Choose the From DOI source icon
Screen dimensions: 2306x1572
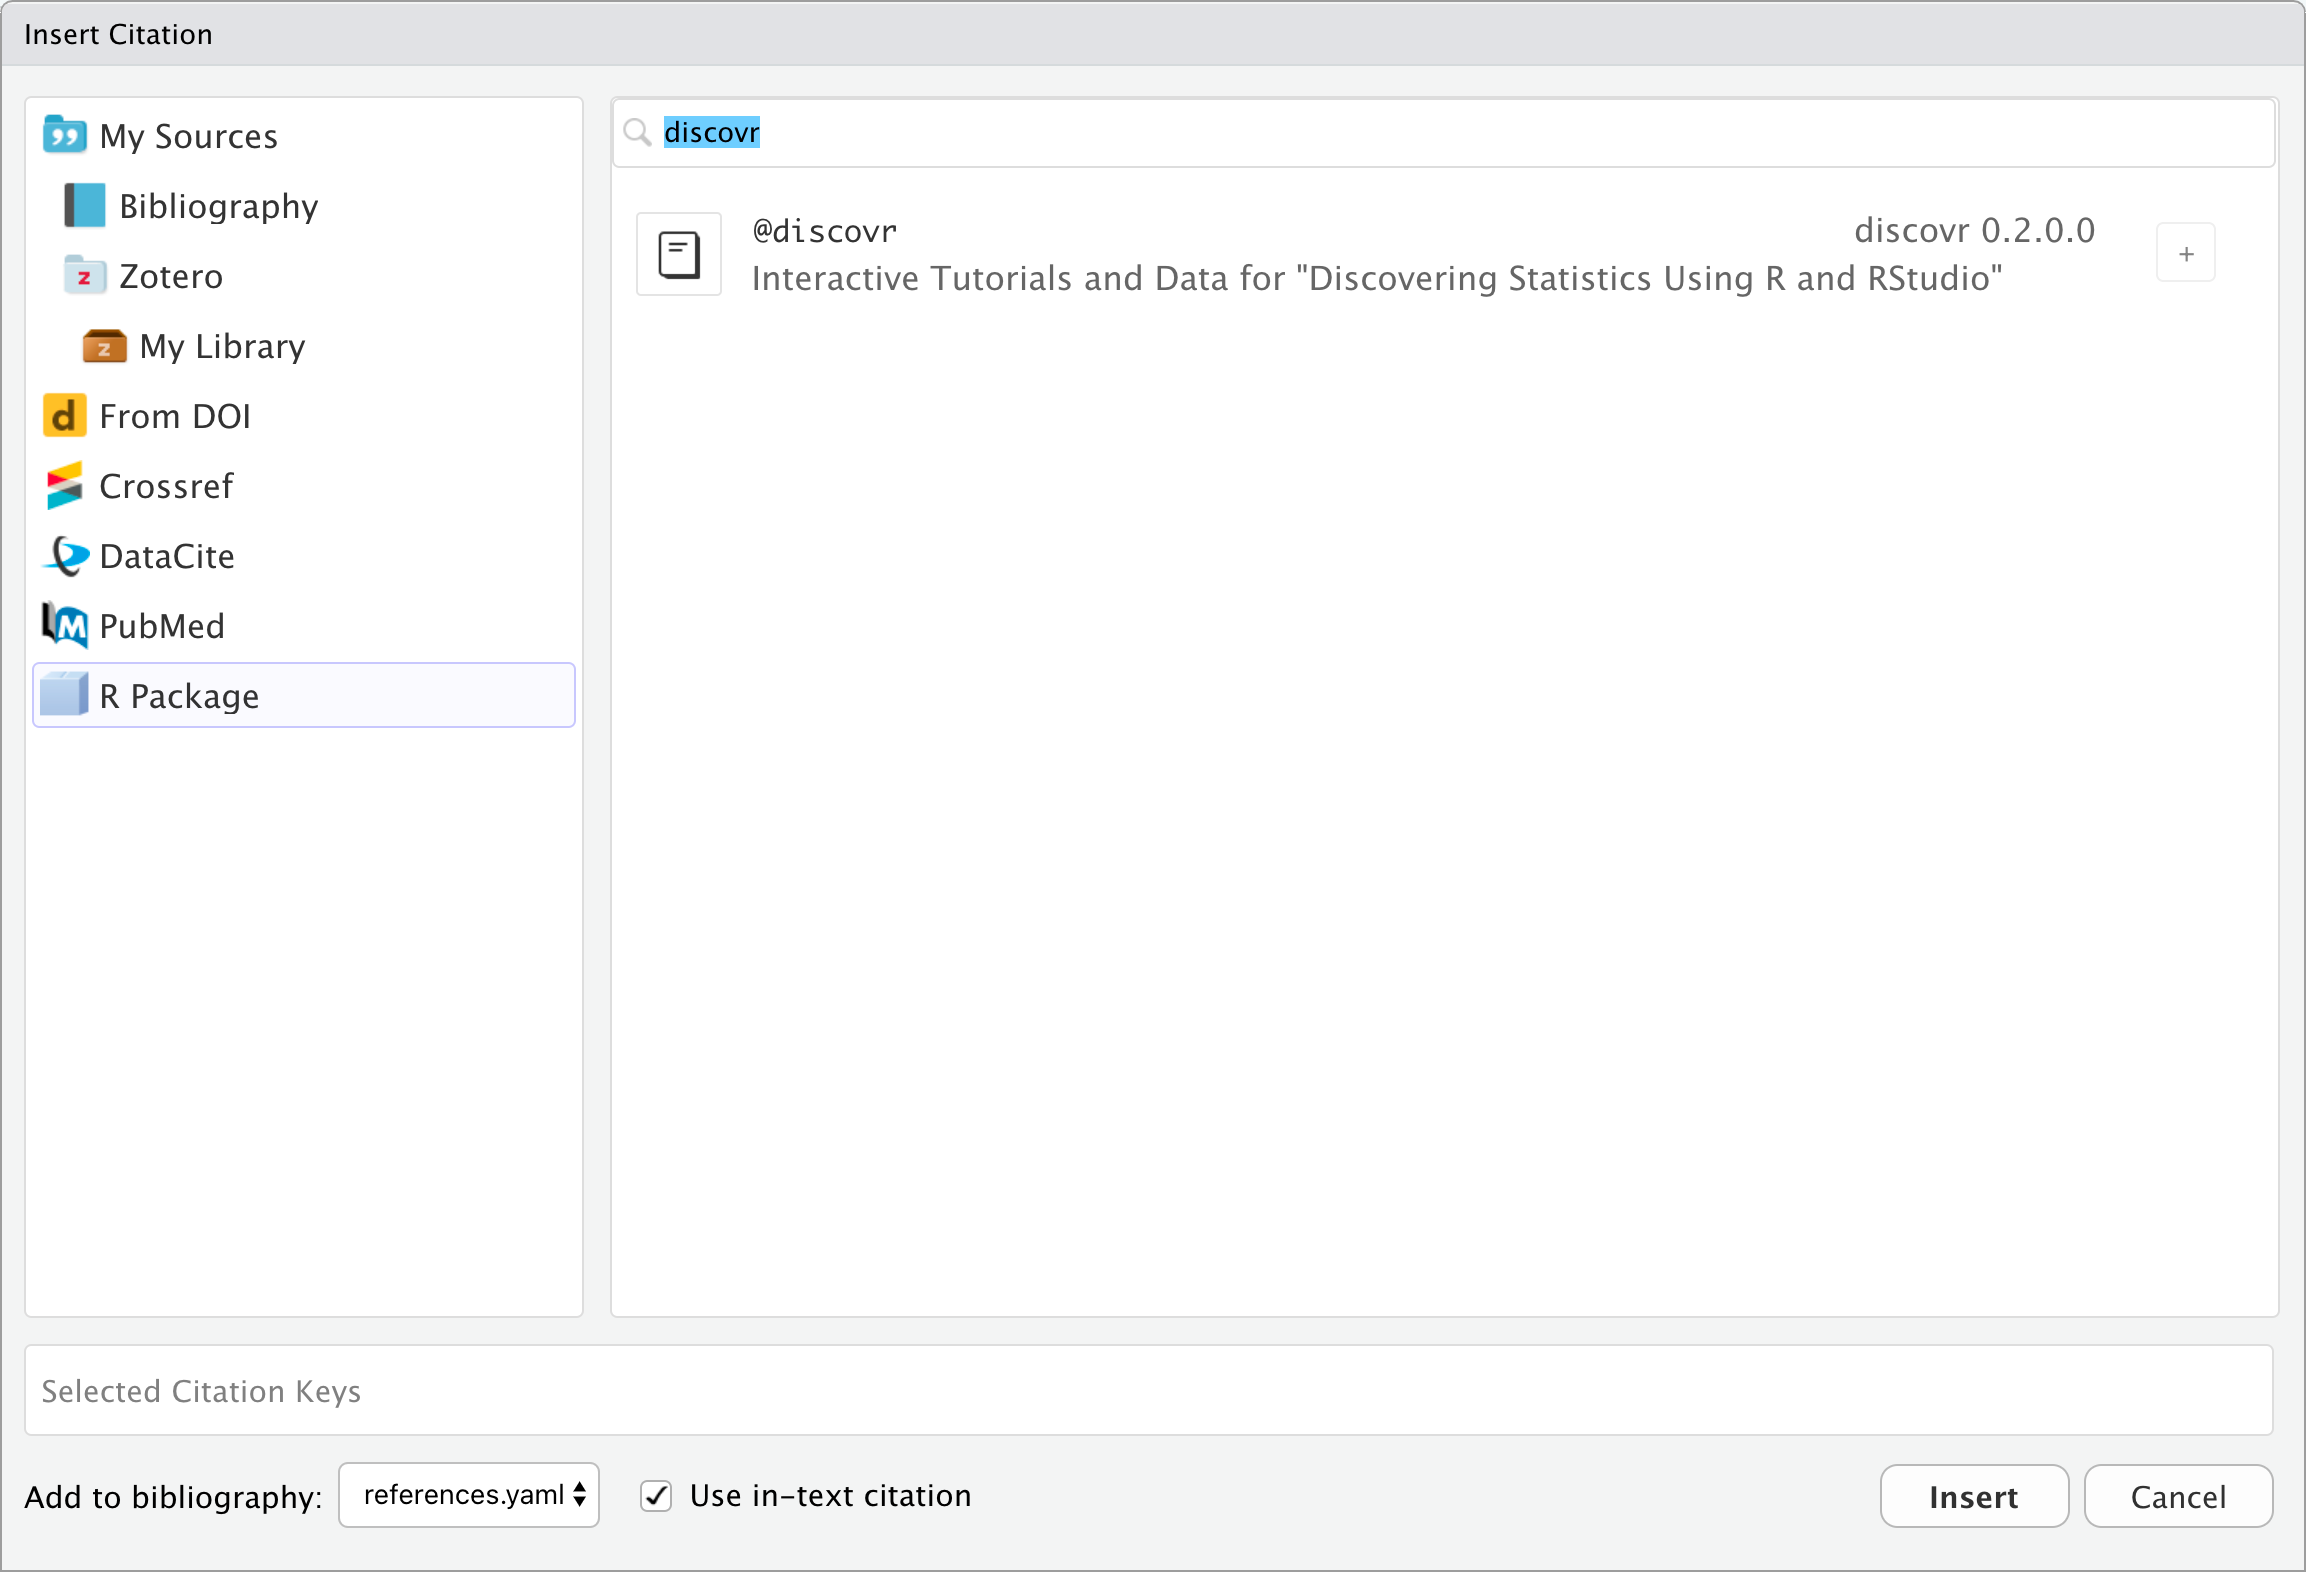[64, 416]
